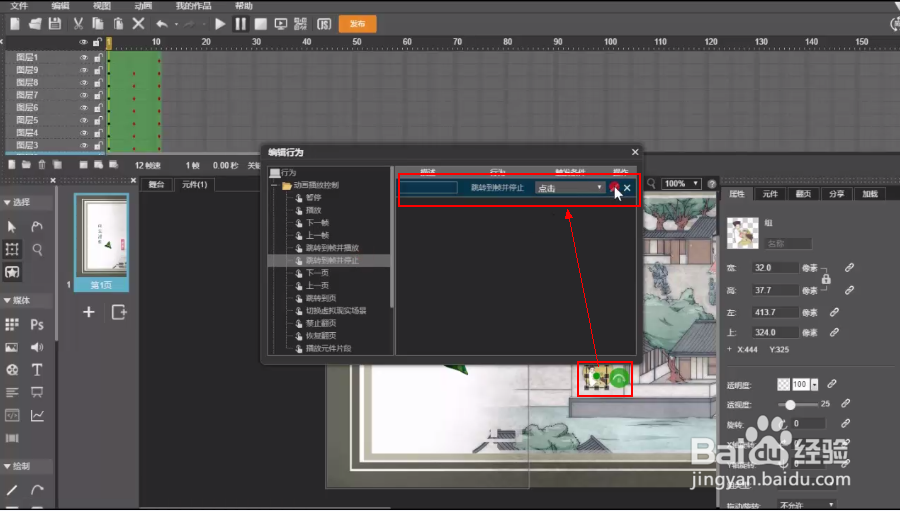This screenshot has height=511, width=900.
Task: Remove the 跳转到帧并停止 behavior row
Action: click(x=627, y=188)
